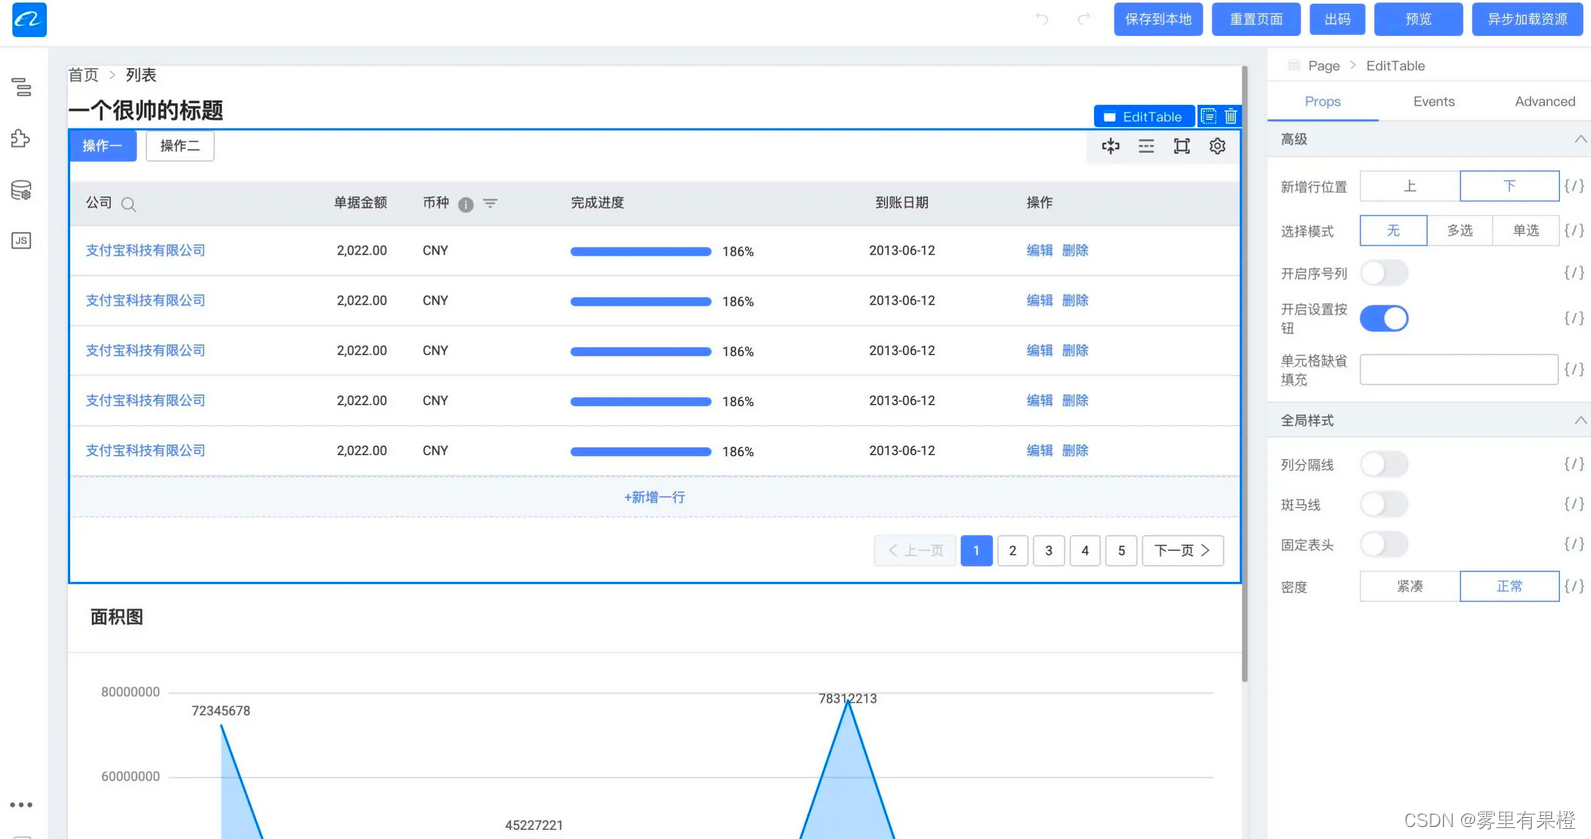
Task: Click the 操作一 button
Action: pos(103,146)
